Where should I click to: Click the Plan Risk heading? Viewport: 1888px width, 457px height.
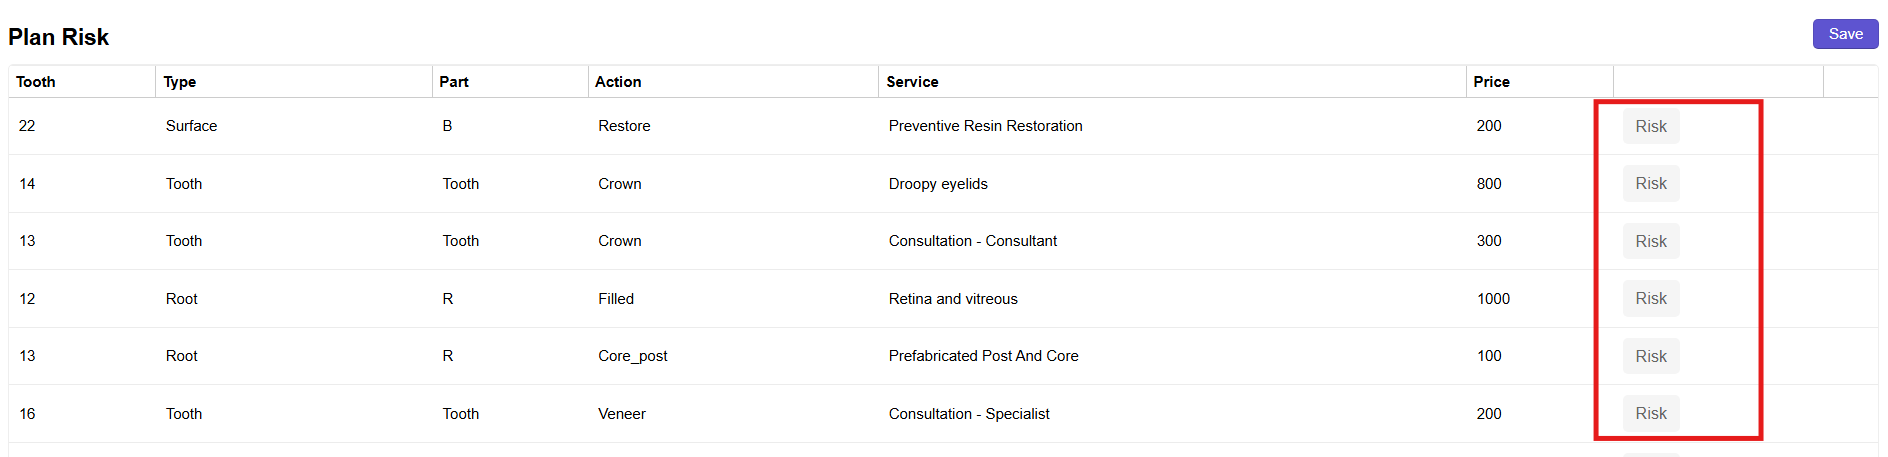[58, 37]
